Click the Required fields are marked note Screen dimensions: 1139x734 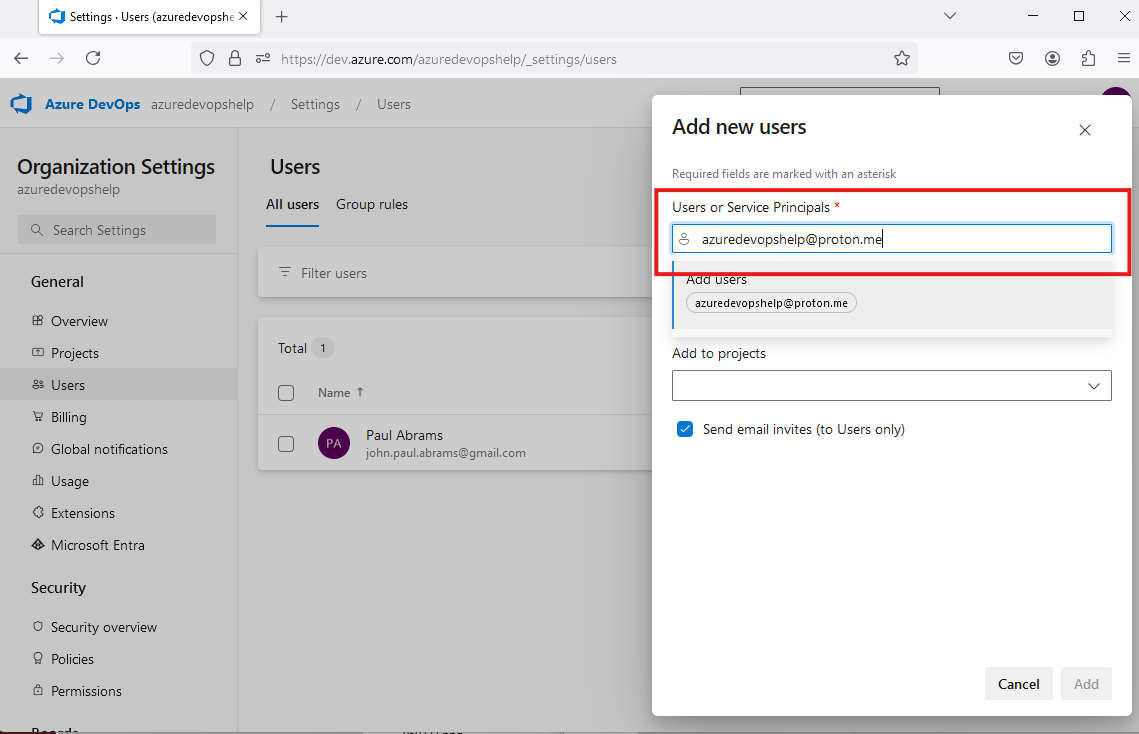784,174
